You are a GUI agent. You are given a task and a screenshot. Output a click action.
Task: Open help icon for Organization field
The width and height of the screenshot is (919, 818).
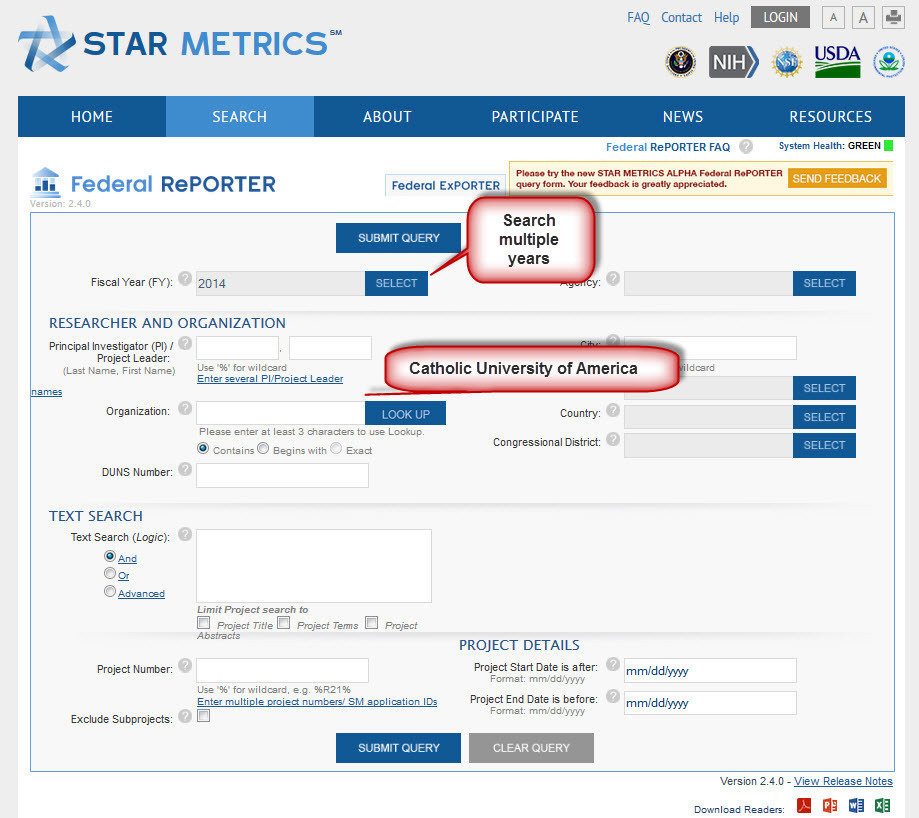click(185, 408)
